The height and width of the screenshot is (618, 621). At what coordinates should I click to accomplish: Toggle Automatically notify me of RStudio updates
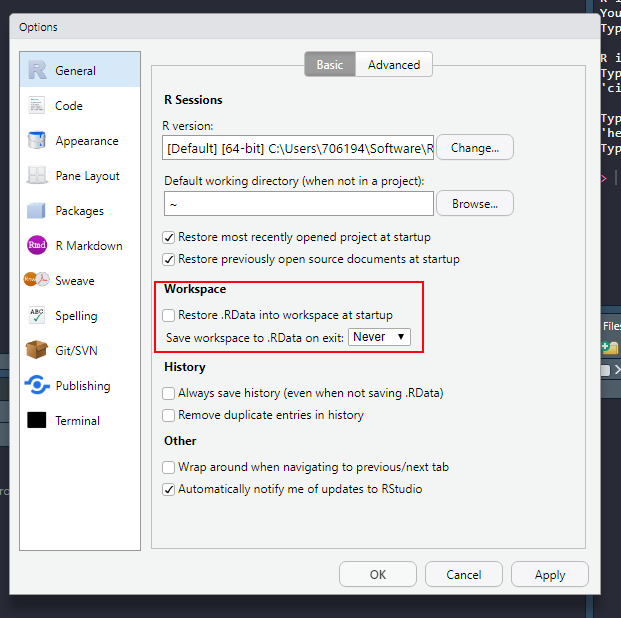coord(169,490)
